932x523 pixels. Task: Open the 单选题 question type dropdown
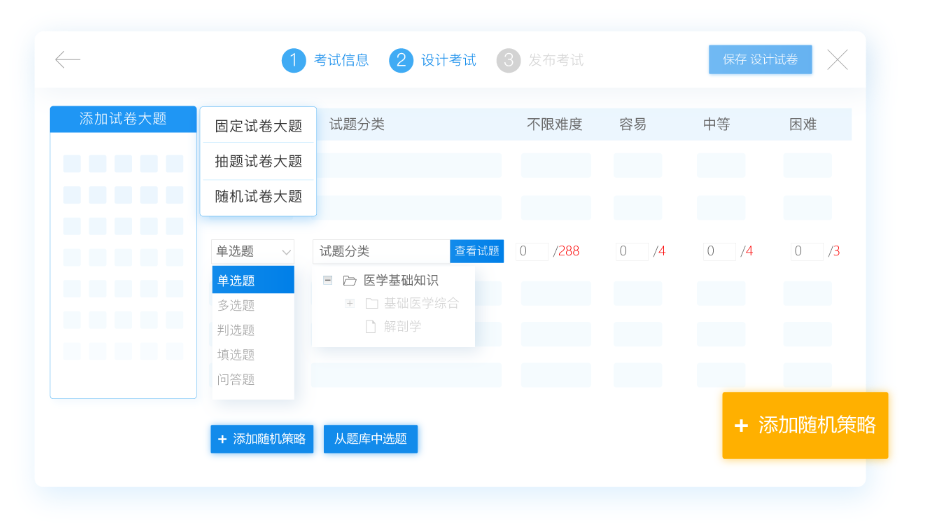252,251
